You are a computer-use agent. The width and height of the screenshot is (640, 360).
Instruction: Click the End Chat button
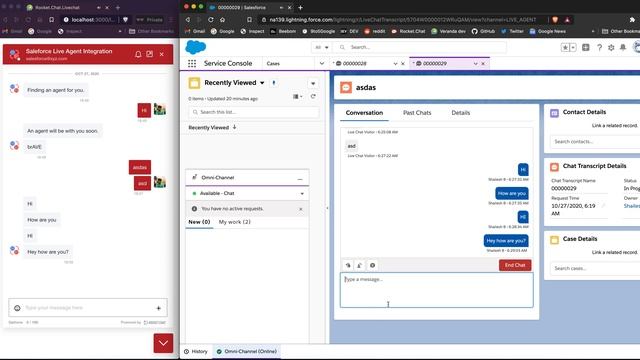pos(515,265)
